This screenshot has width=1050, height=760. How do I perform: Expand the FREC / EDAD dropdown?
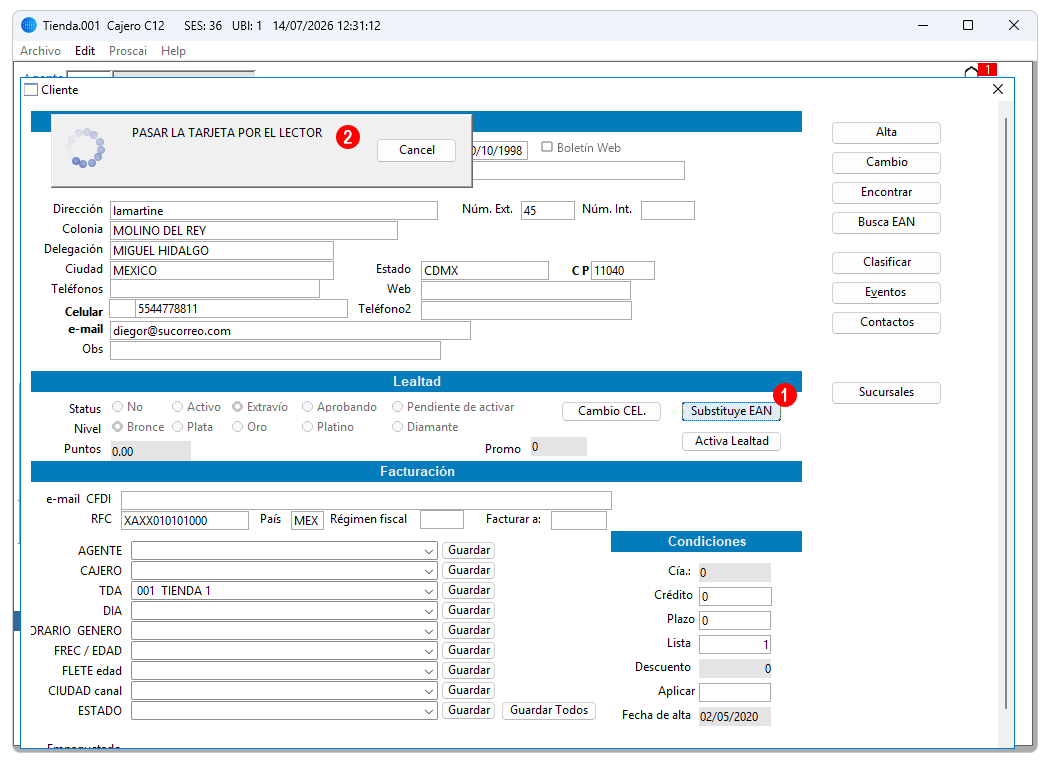pyautogui.click(x=429, y=652)
